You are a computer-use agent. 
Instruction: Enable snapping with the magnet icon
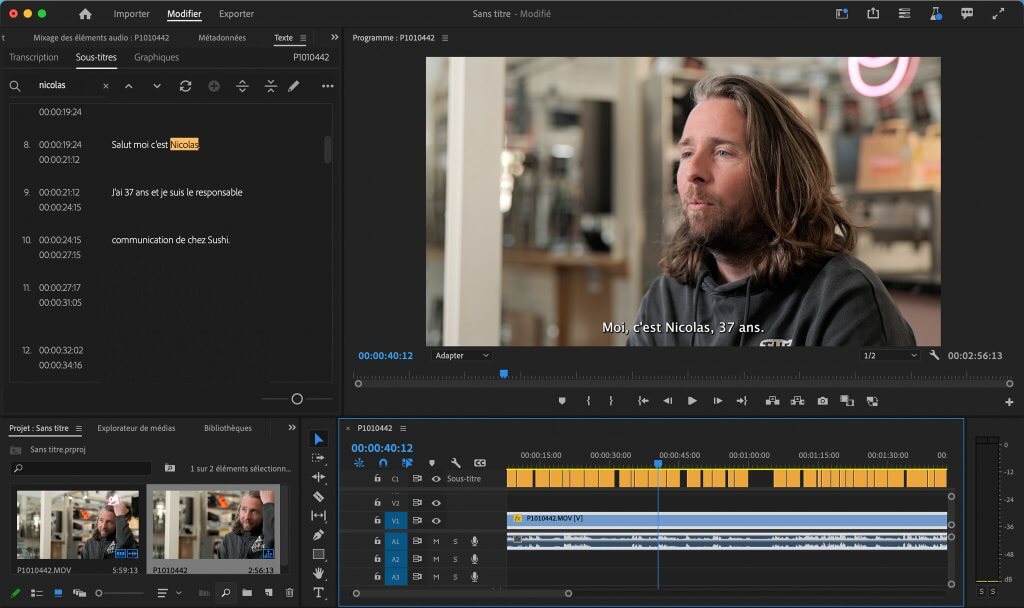point(382,462)
